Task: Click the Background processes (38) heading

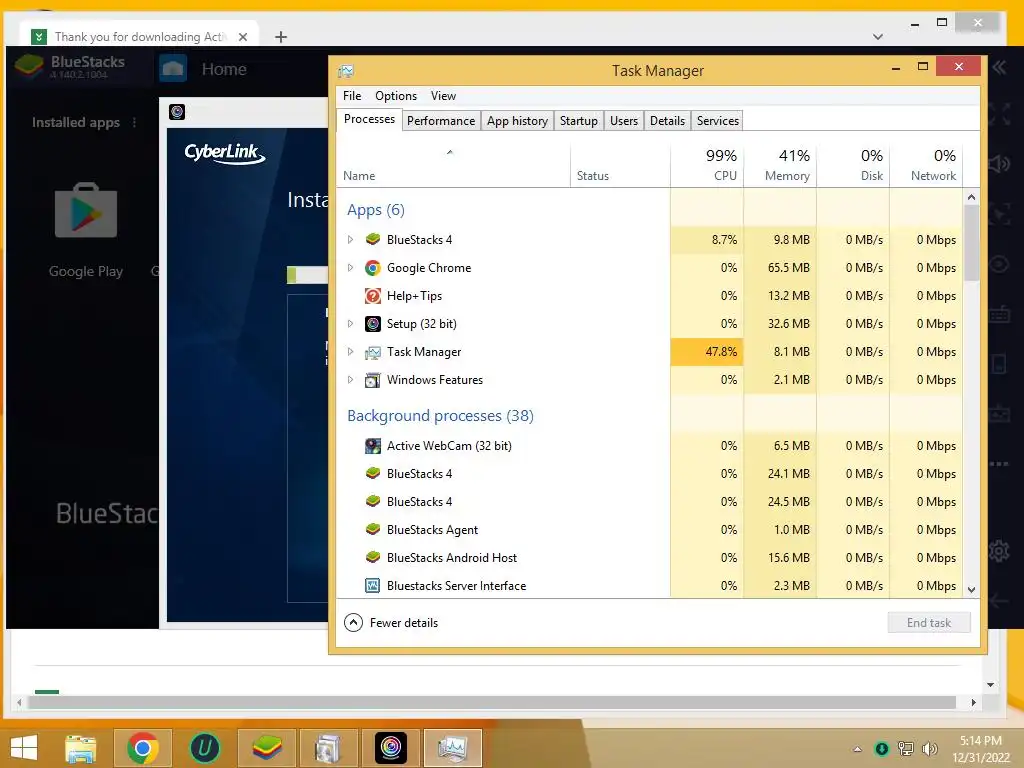Action: click(x=440, y=416)
